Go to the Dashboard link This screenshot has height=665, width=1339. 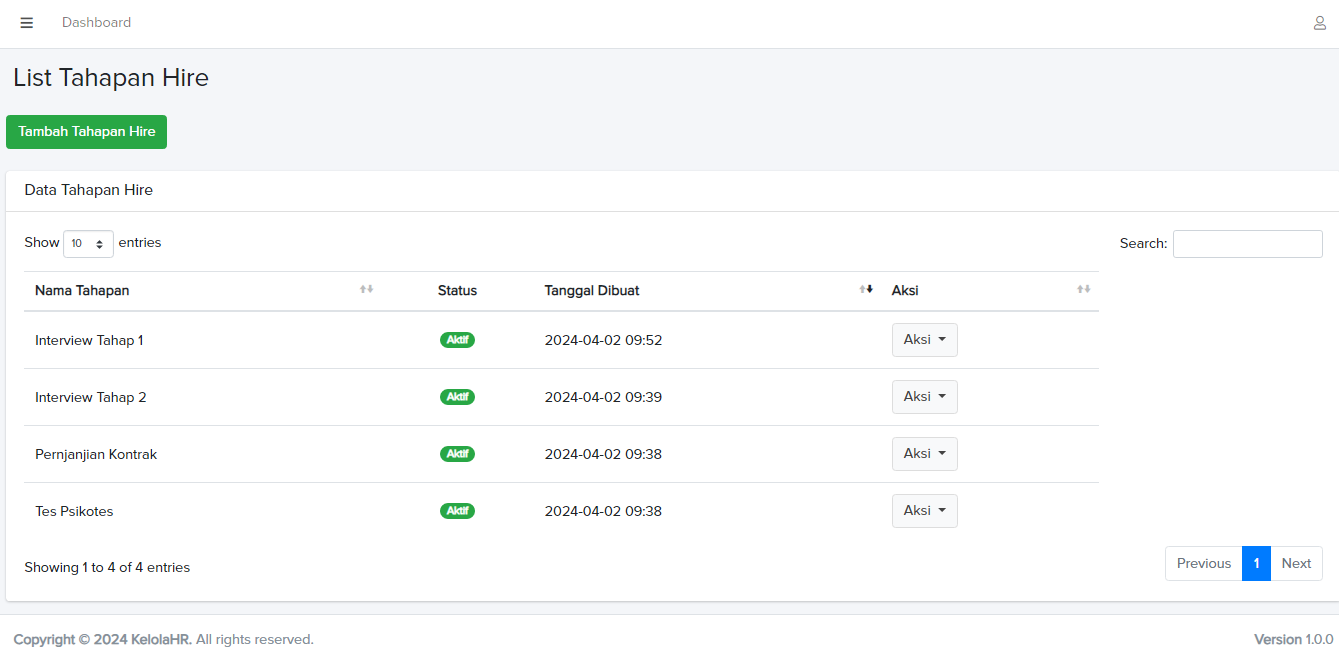pyautogui.click(x=96, y=23)
